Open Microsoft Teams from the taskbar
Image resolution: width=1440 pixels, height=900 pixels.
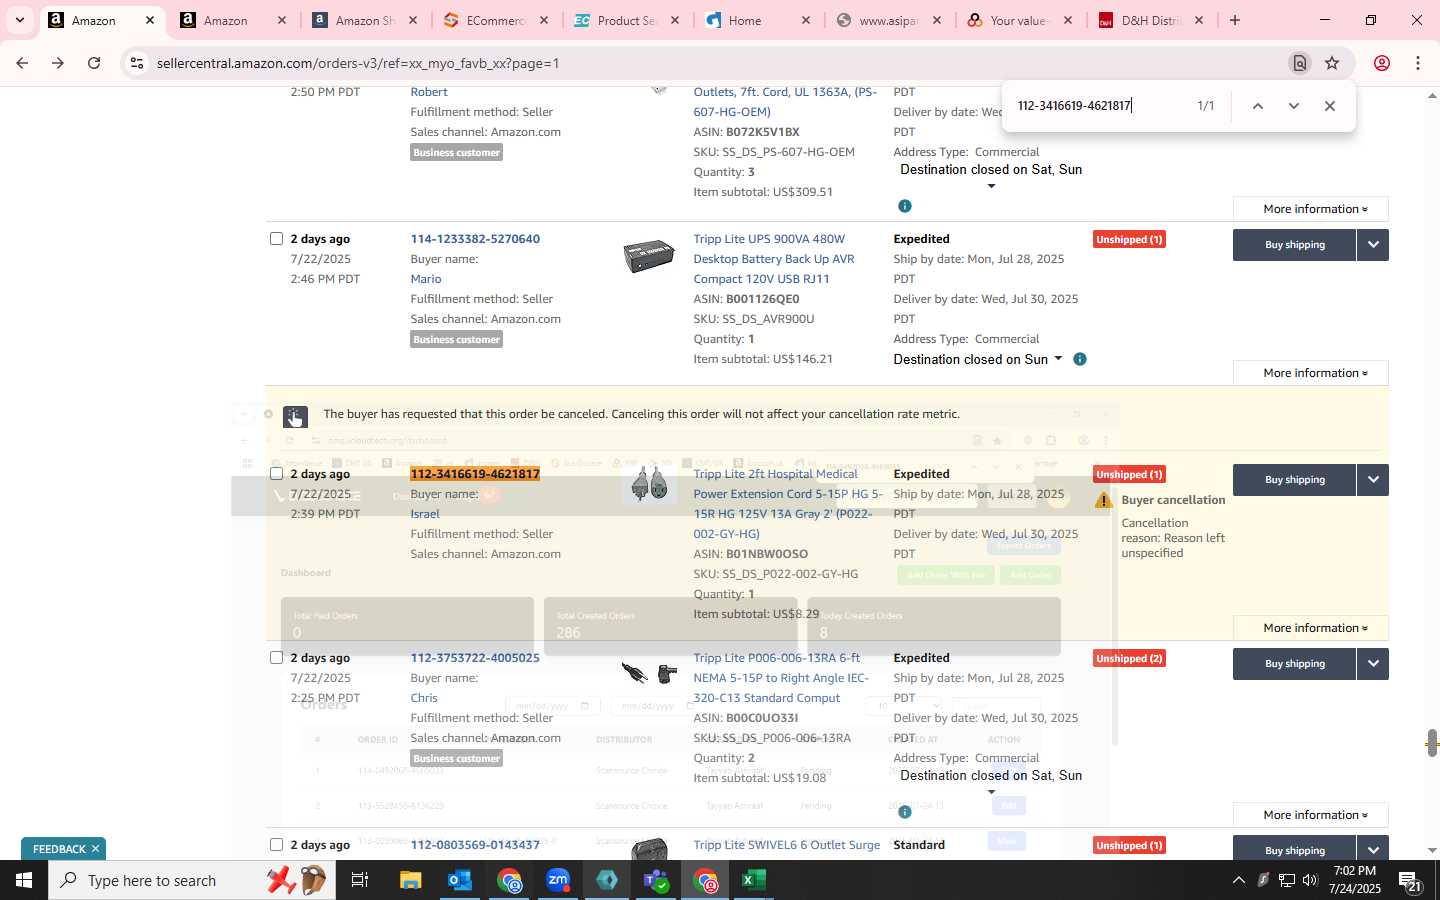click(656, 880)
